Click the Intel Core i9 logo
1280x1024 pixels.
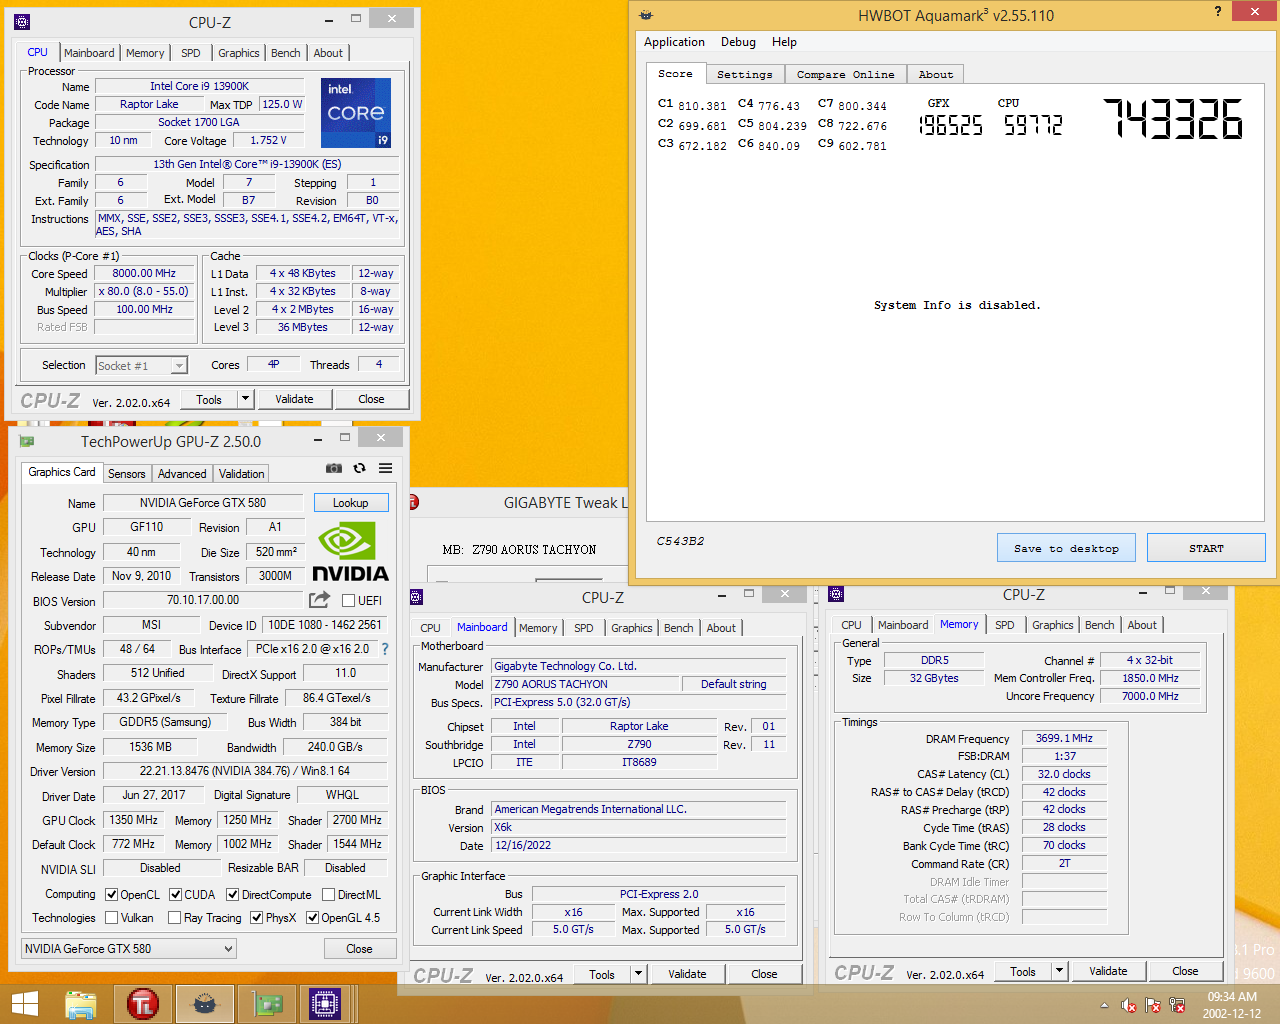356,113
